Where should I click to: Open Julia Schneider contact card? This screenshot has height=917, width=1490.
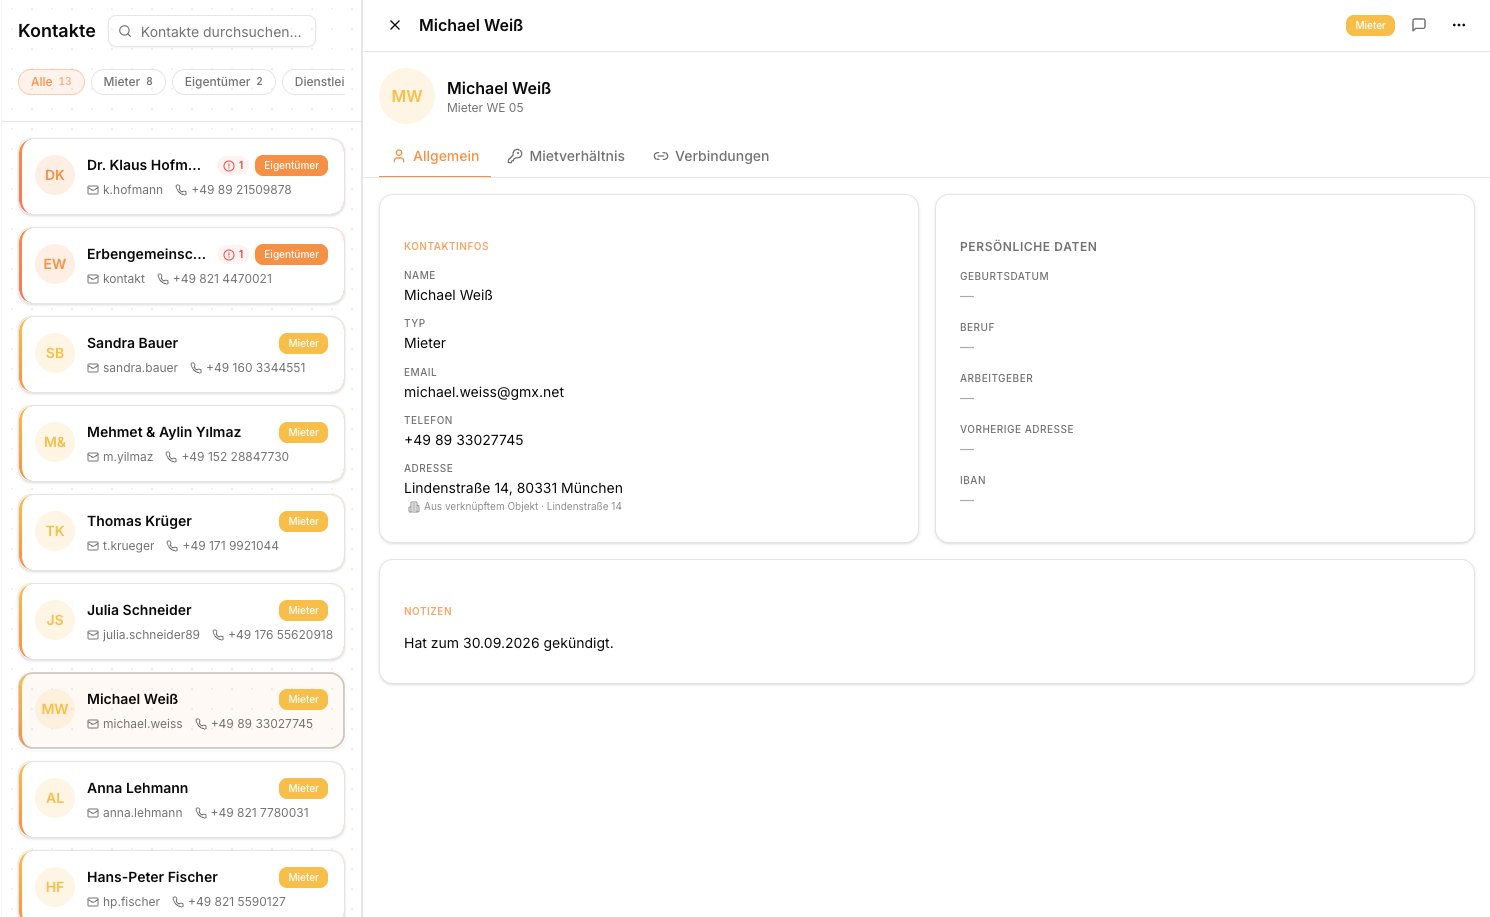pyautogui.click(x=182, y=622)
